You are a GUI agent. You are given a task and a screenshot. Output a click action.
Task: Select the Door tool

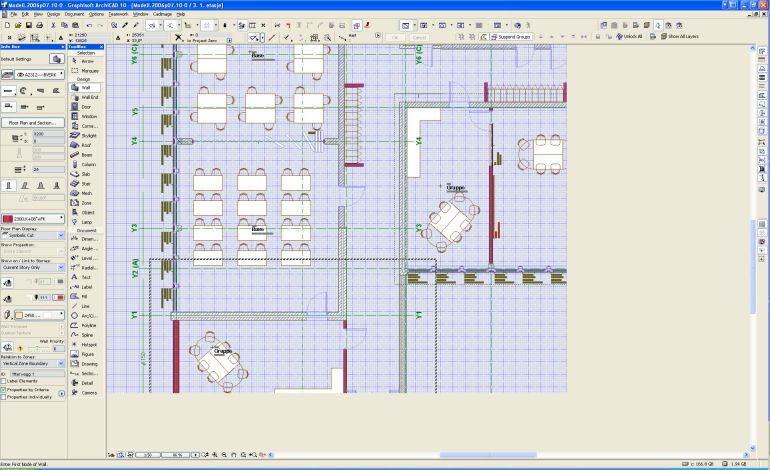(86, 107)
